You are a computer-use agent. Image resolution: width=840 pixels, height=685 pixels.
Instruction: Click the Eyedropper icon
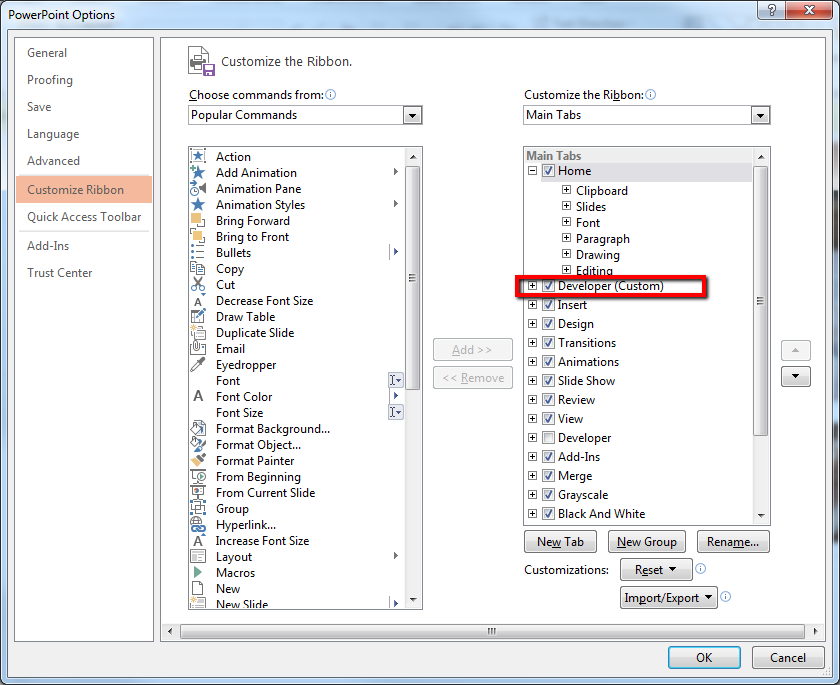click(x=198, y=365)
